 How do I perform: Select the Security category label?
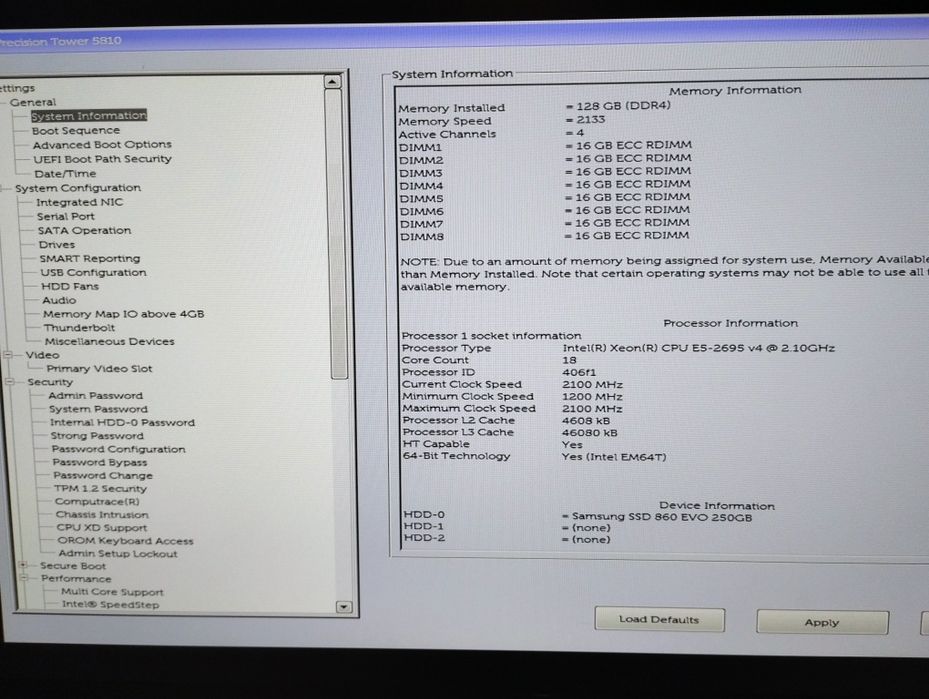point(50,382)
